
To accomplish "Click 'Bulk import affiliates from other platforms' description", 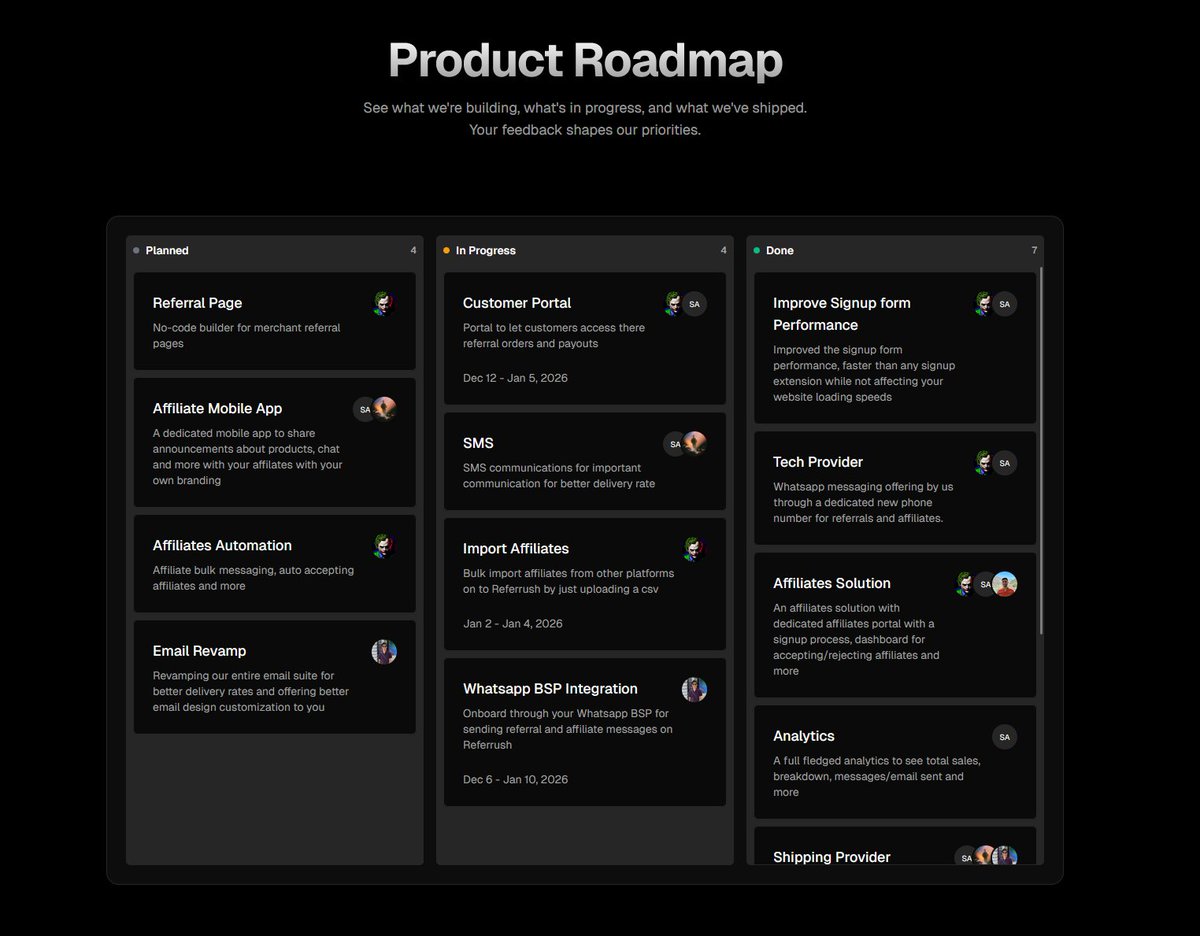I will click(x=568, y=581).
